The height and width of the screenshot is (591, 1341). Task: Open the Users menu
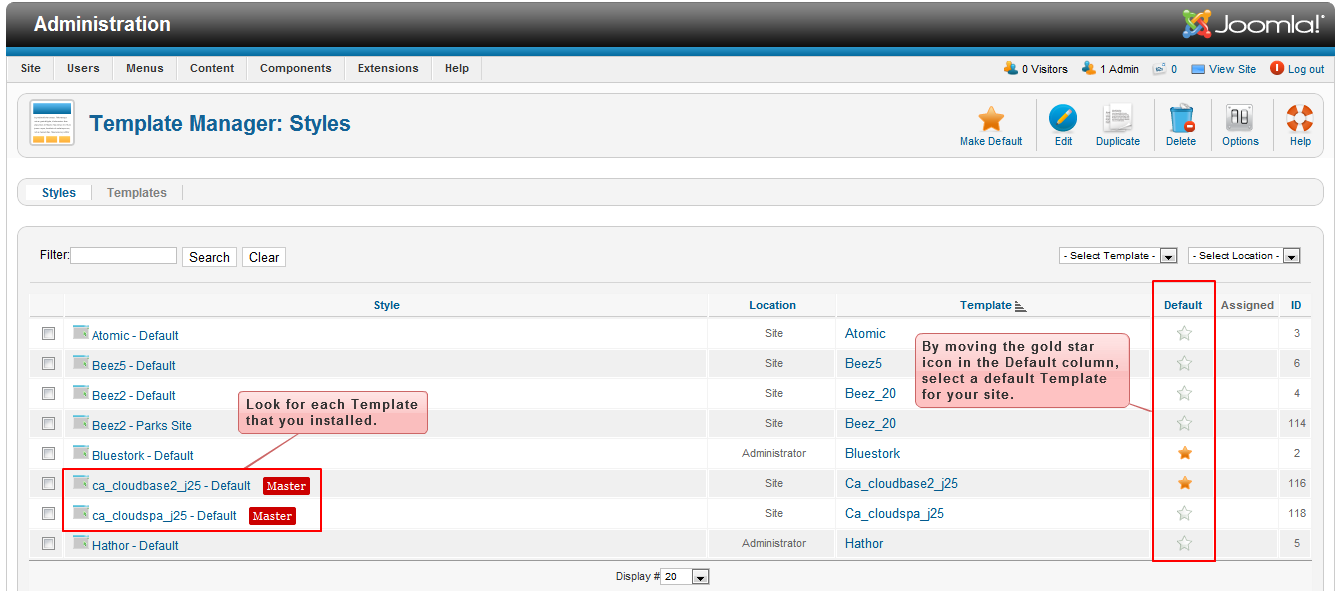[x=83, y=68]
